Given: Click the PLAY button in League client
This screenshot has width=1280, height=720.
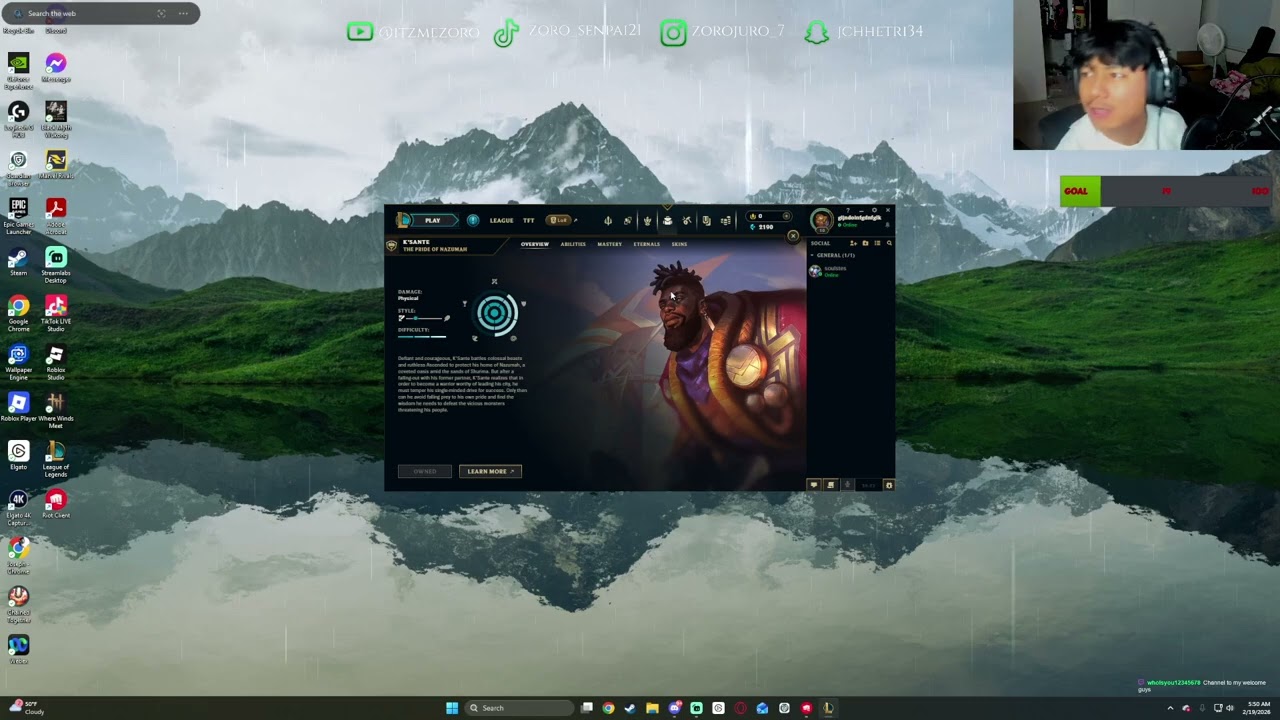Looking at the screenshot, I should click(x=432, y=220).
